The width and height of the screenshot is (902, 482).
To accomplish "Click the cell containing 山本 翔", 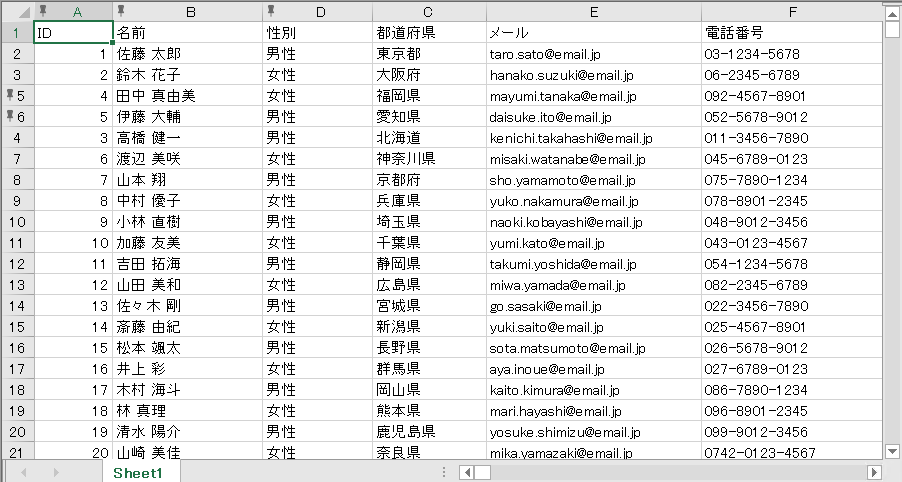I will tap(188, 179).
